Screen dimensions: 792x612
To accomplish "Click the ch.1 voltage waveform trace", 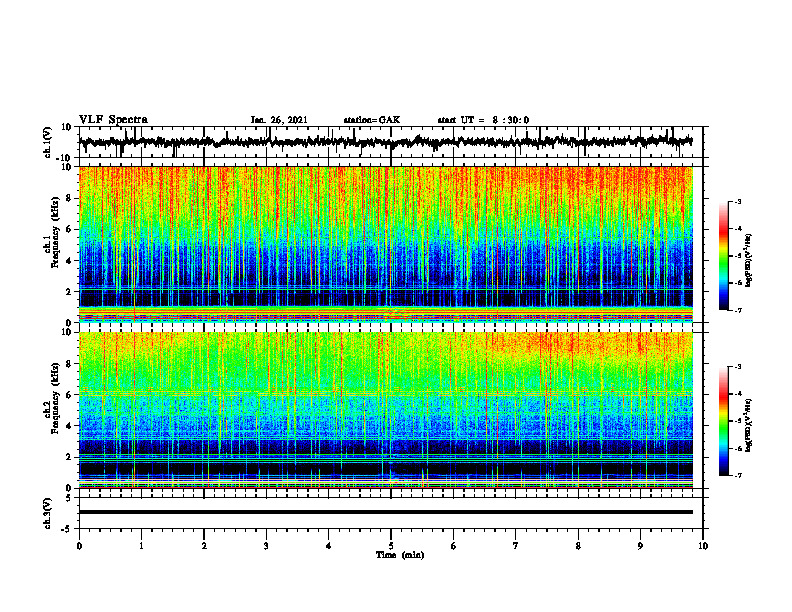I will (x=385, y=142).
